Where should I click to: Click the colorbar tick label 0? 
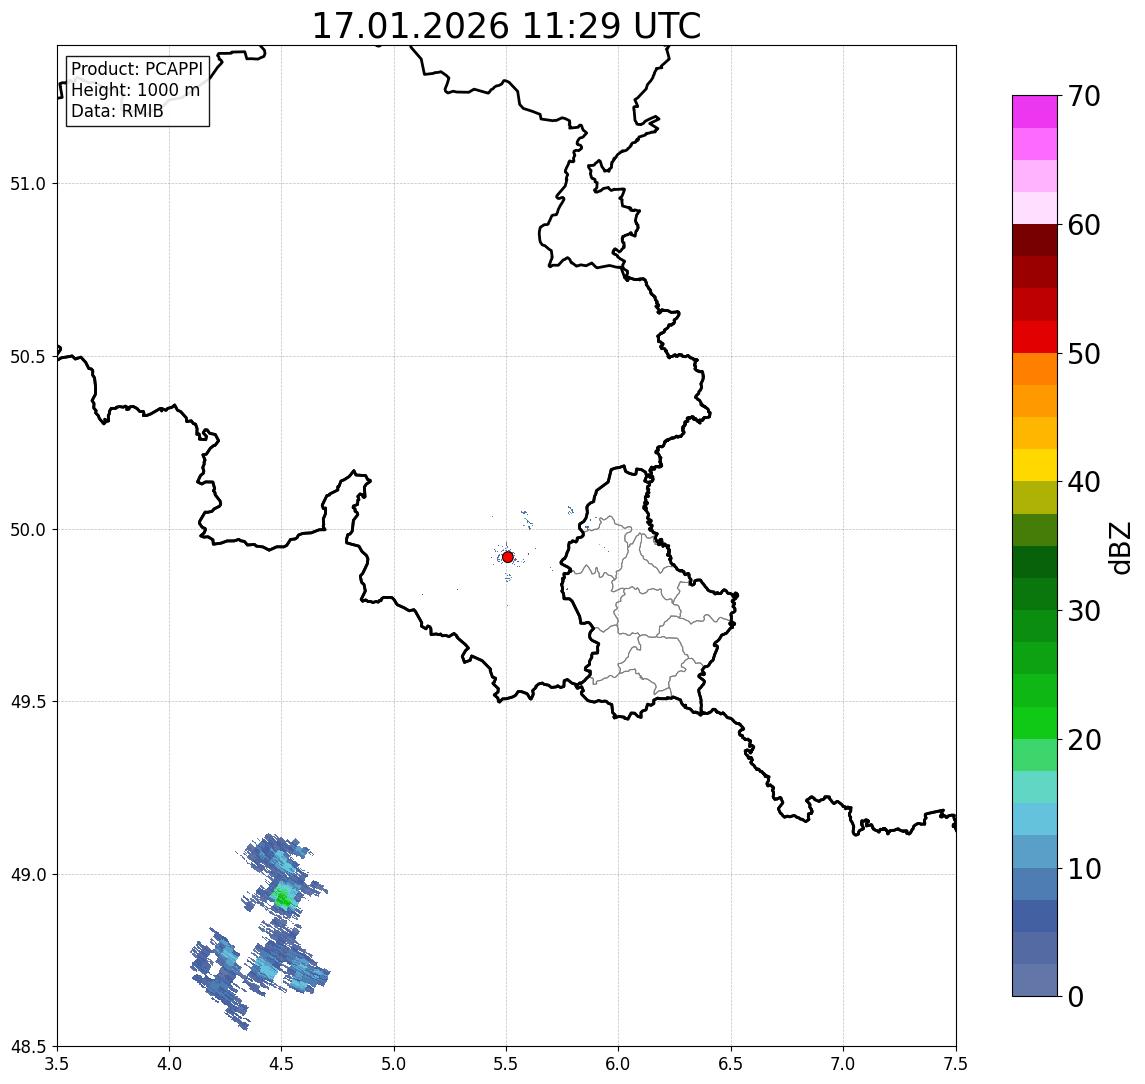1076,996
